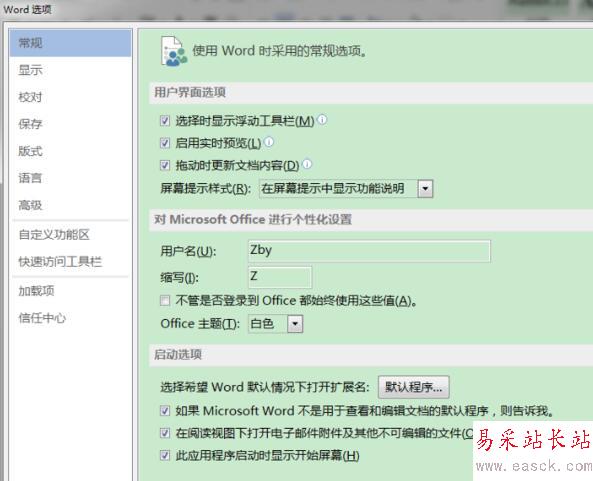Uncheck 拖动时更新文档内容 option

pos(165,165)
